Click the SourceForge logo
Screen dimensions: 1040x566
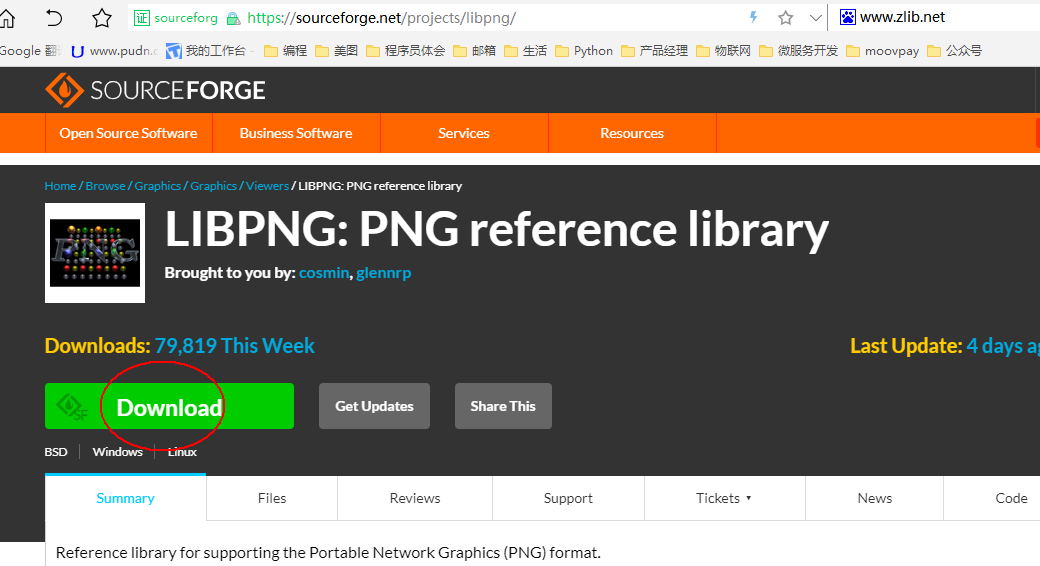pyautogui.click(x=155, y=90)
